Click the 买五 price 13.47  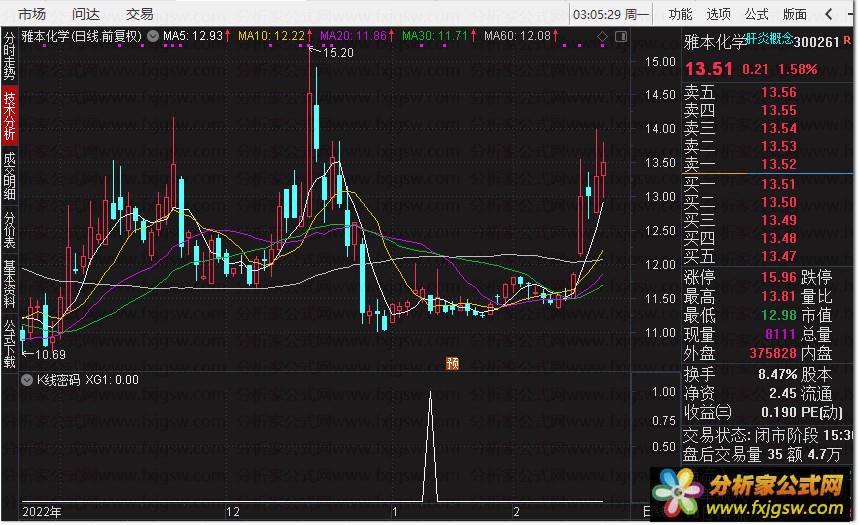tap(779, 256)
